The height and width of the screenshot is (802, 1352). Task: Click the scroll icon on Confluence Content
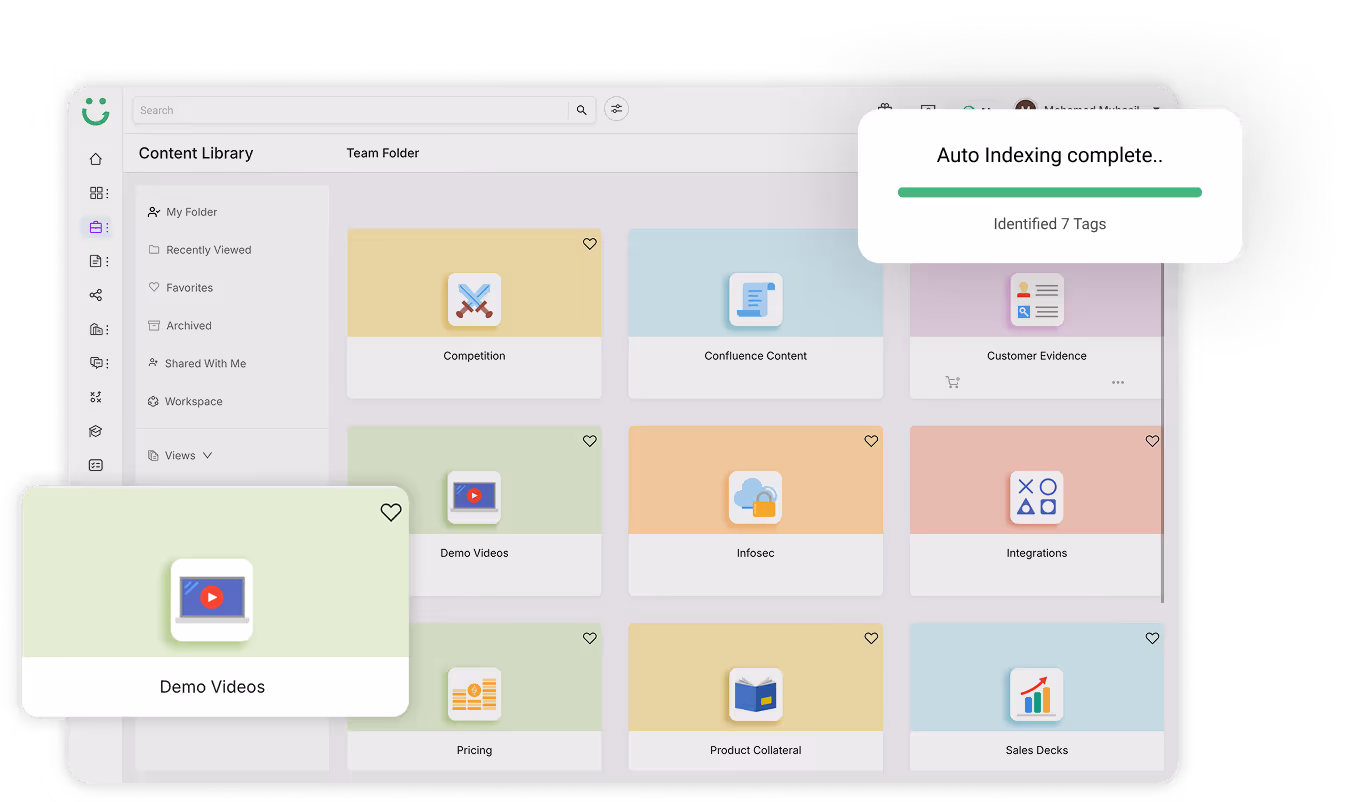(x=755, y=300)
